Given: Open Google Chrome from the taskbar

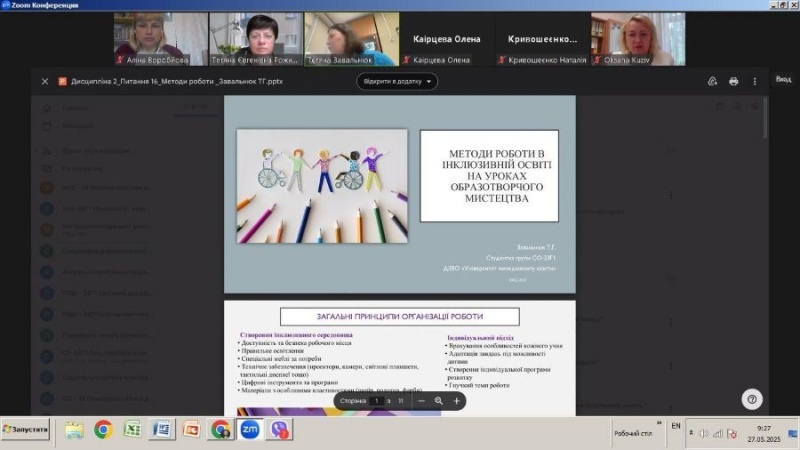Looking at the screenshot, I should point(102,430).
